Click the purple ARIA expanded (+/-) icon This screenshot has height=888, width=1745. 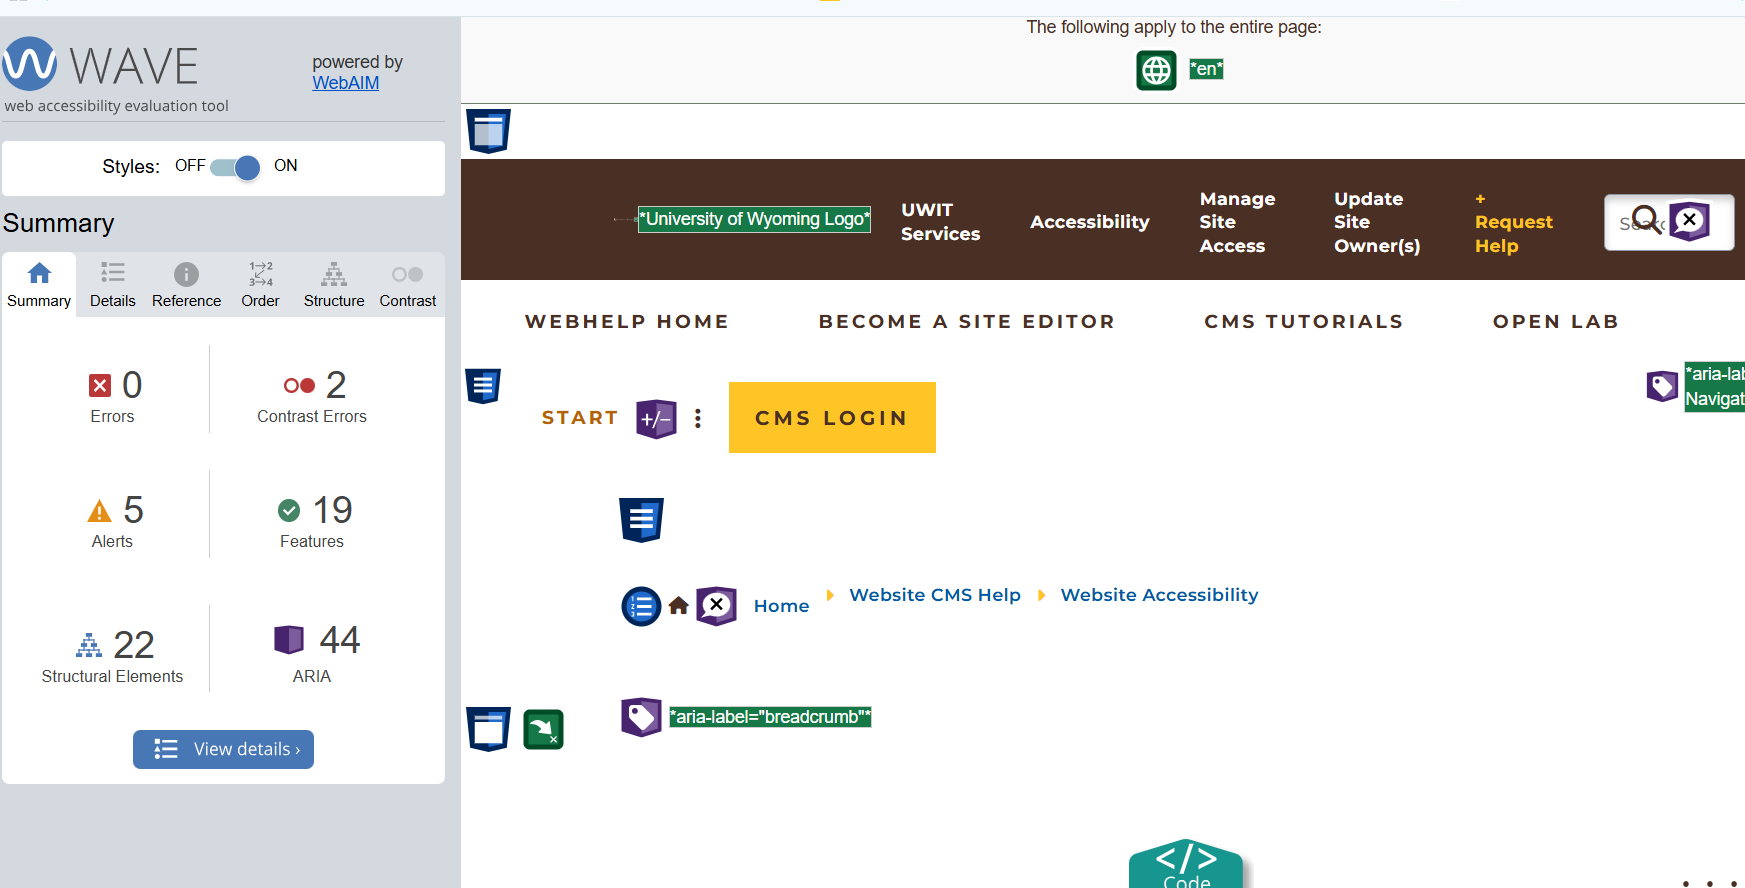point(656,419)
